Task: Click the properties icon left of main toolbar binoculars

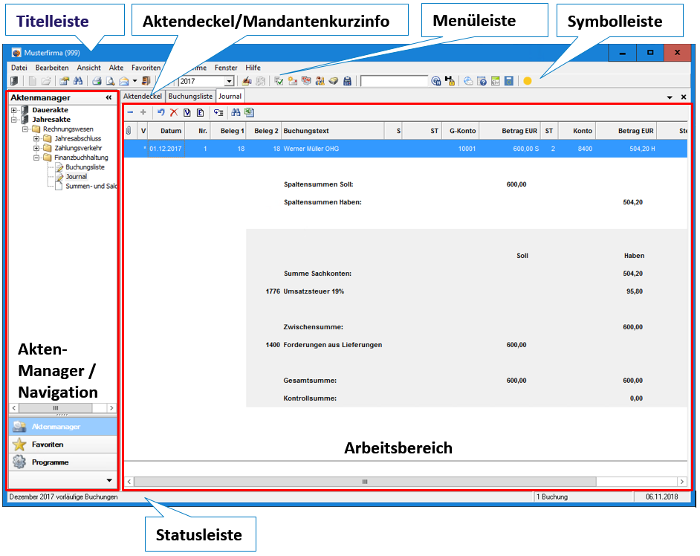Action: 64,81
